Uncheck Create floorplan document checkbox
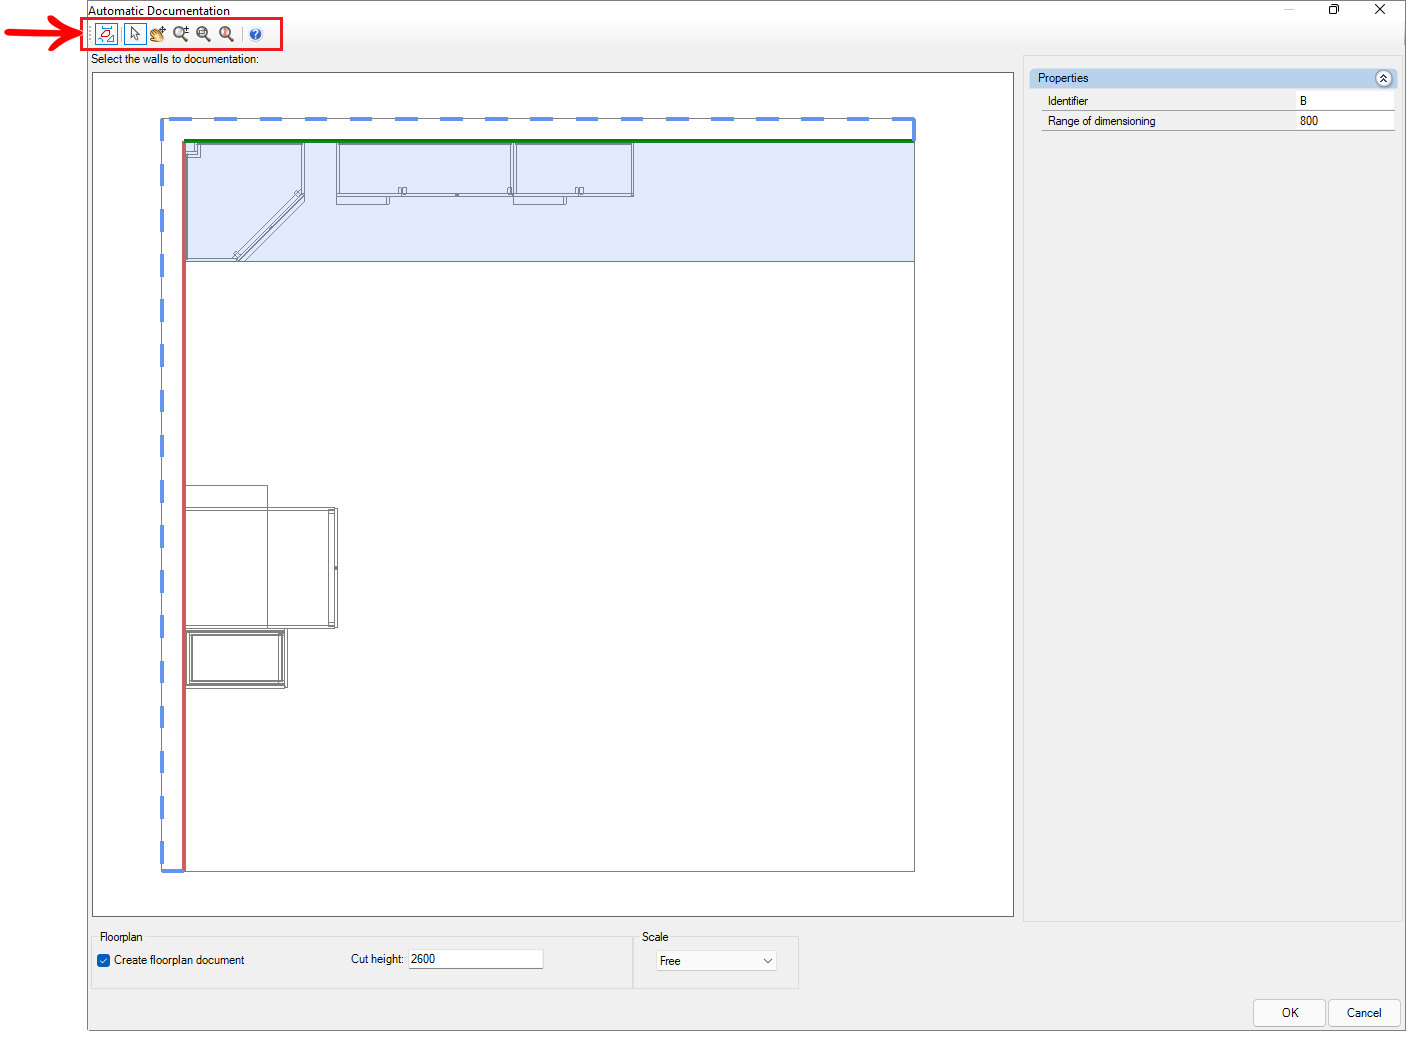This screenshot has height=1041, width=1418. (x=104, y=960)
